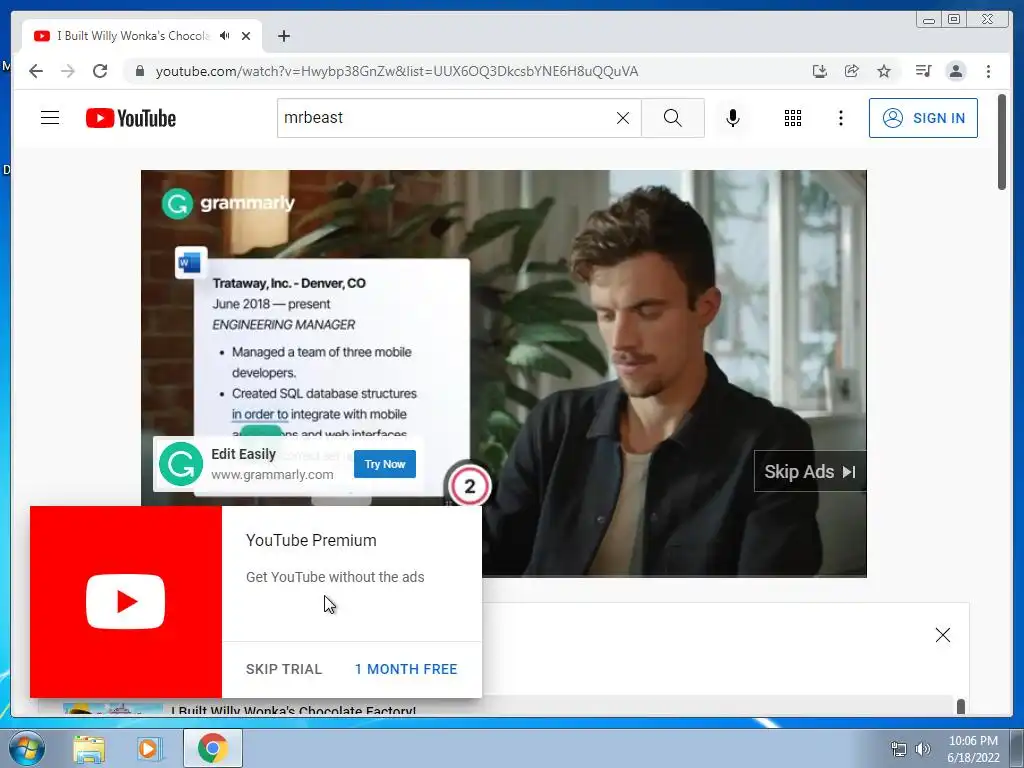1024x768 pixels.
Task: Click the Grammarly logo in ad overlay
Action: (181, 464)
